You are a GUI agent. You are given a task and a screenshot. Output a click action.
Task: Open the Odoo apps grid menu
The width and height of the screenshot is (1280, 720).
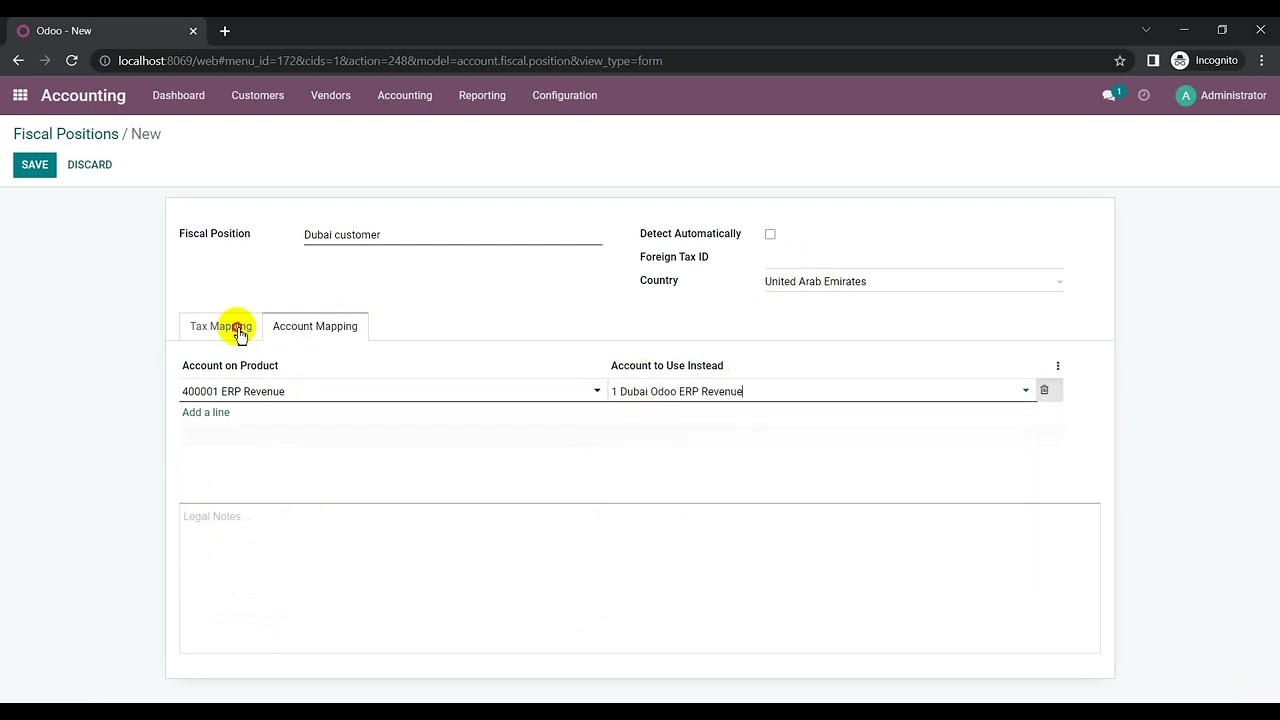[20, 95]
